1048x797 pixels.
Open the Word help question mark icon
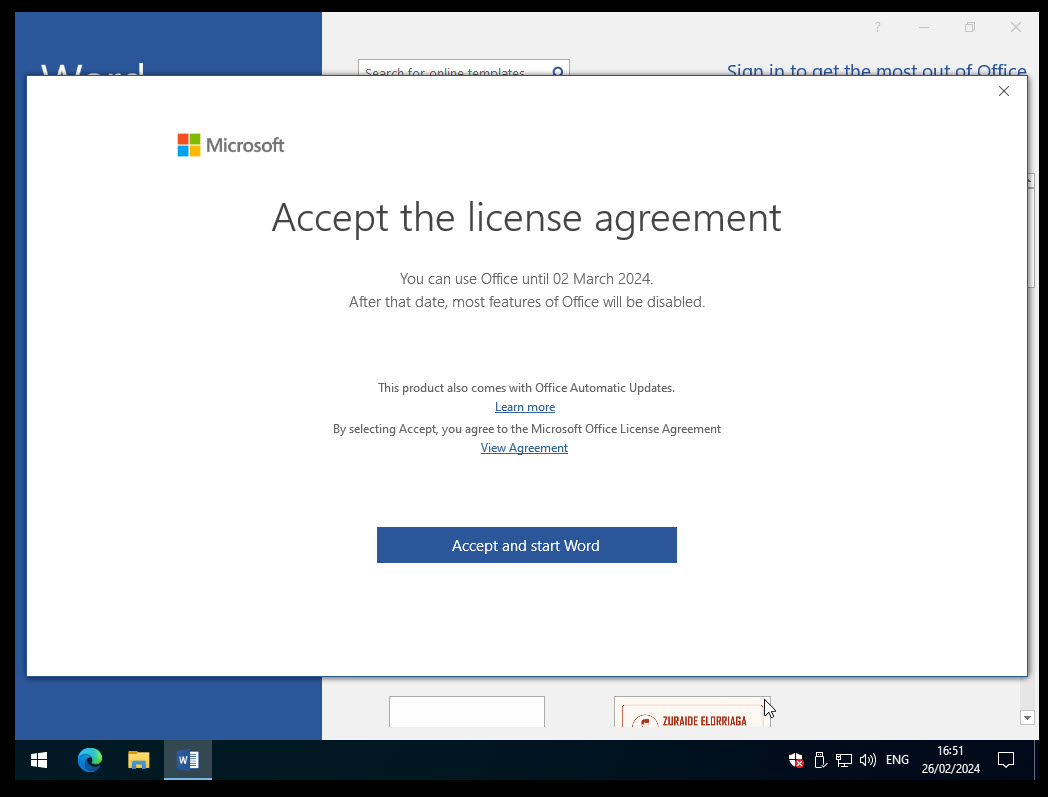(x=878, y=28)
